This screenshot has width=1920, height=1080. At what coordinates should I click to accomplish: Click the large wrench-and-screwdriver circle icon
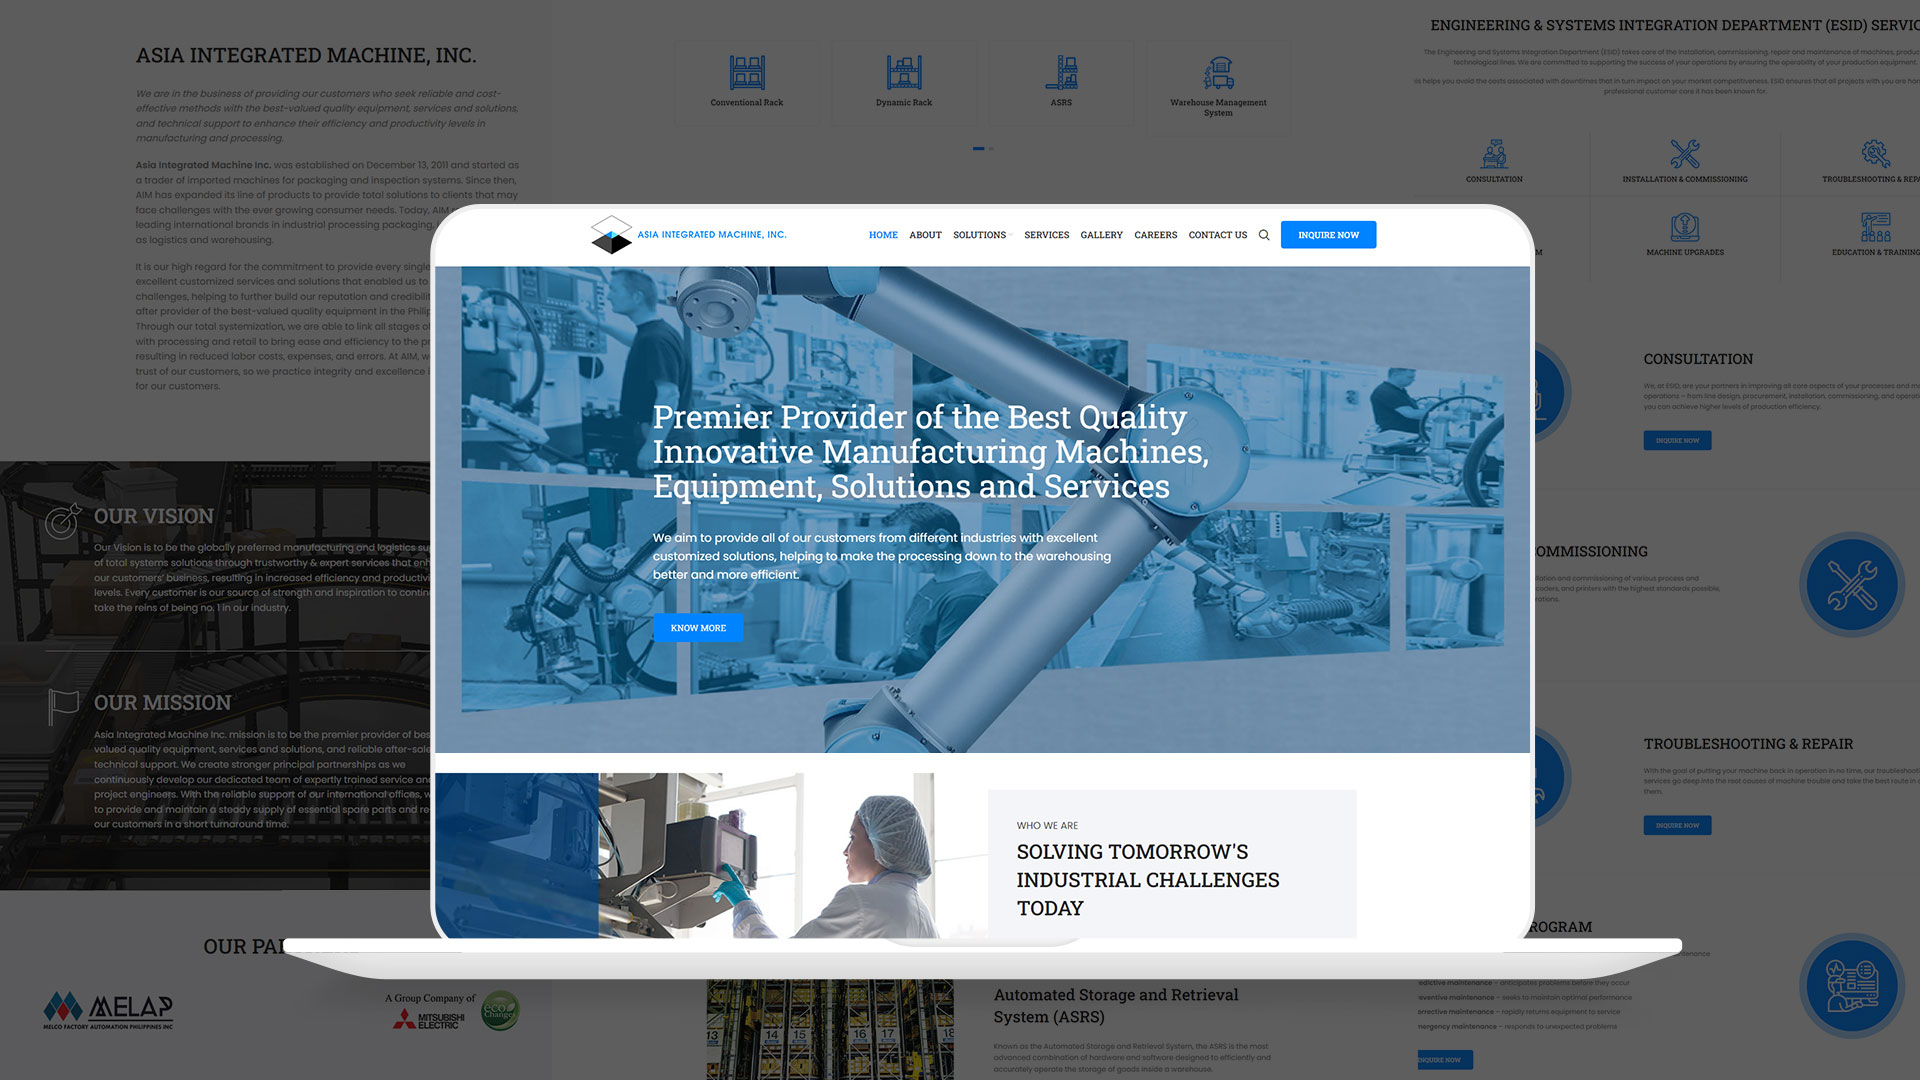(1852, 586)
